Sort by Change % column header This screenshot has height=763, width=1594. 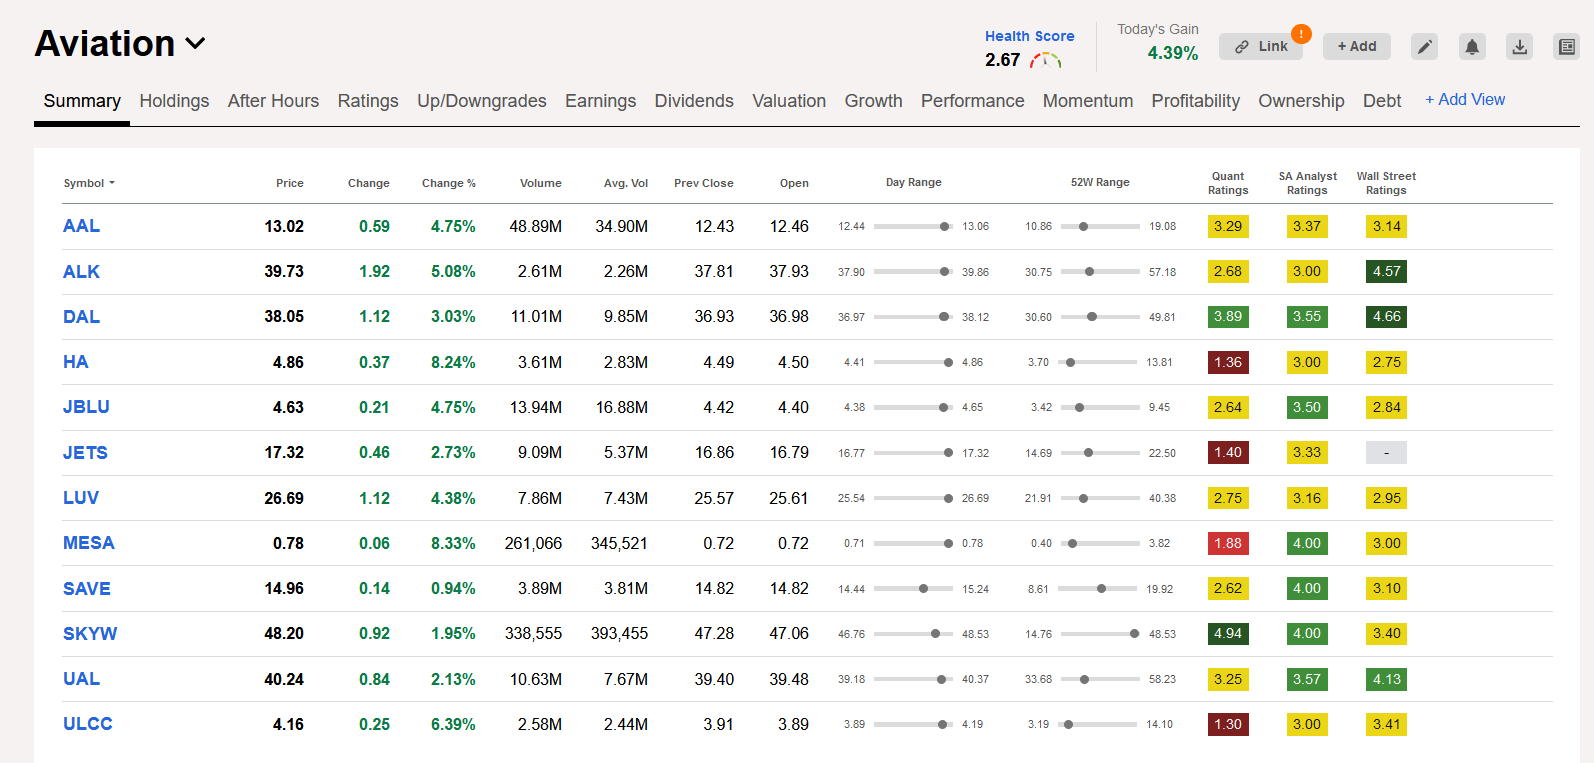[x=449, y=183]
